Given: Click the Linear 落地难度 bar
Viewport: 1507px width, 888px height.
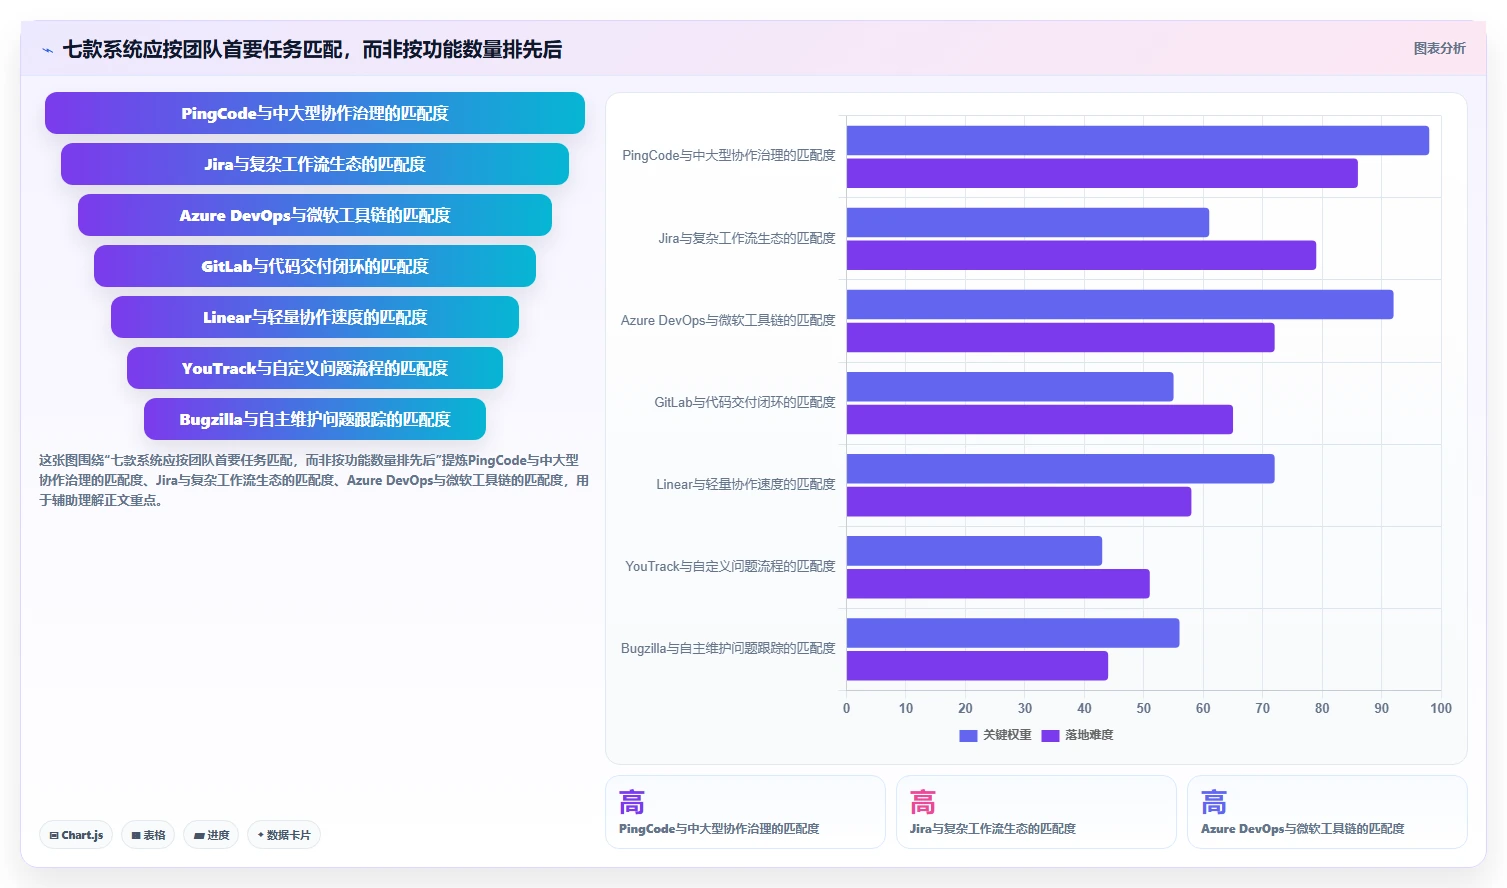Looking at the screenshot, I should coord(1019,501).
